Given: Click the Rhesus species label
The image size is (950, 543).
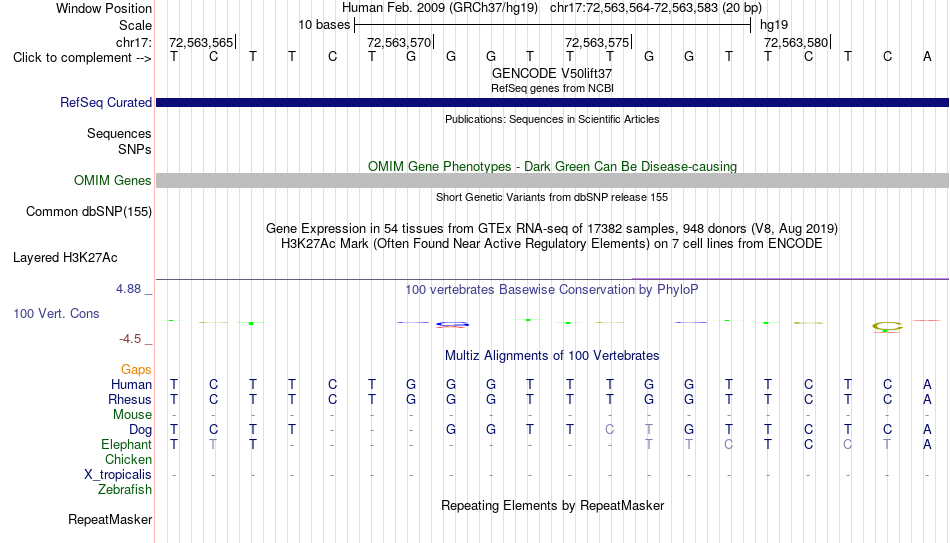Looking at the screenshot, I should [x=130, y=400].
